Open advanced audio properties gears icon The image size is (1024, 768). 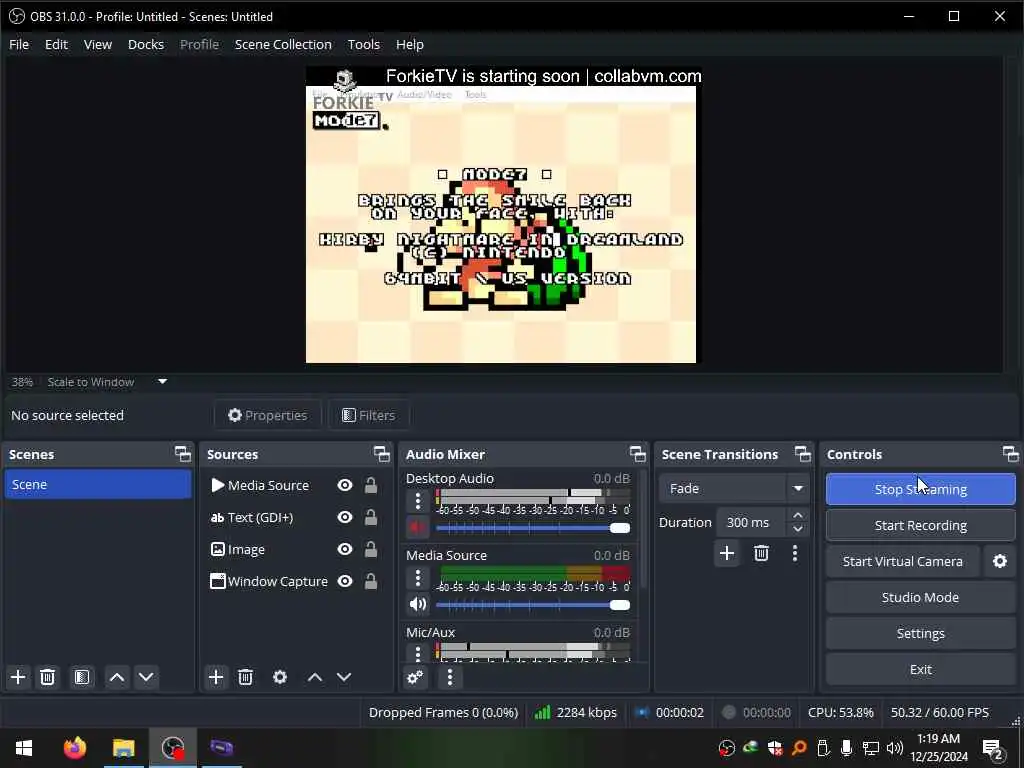(415, 677)
